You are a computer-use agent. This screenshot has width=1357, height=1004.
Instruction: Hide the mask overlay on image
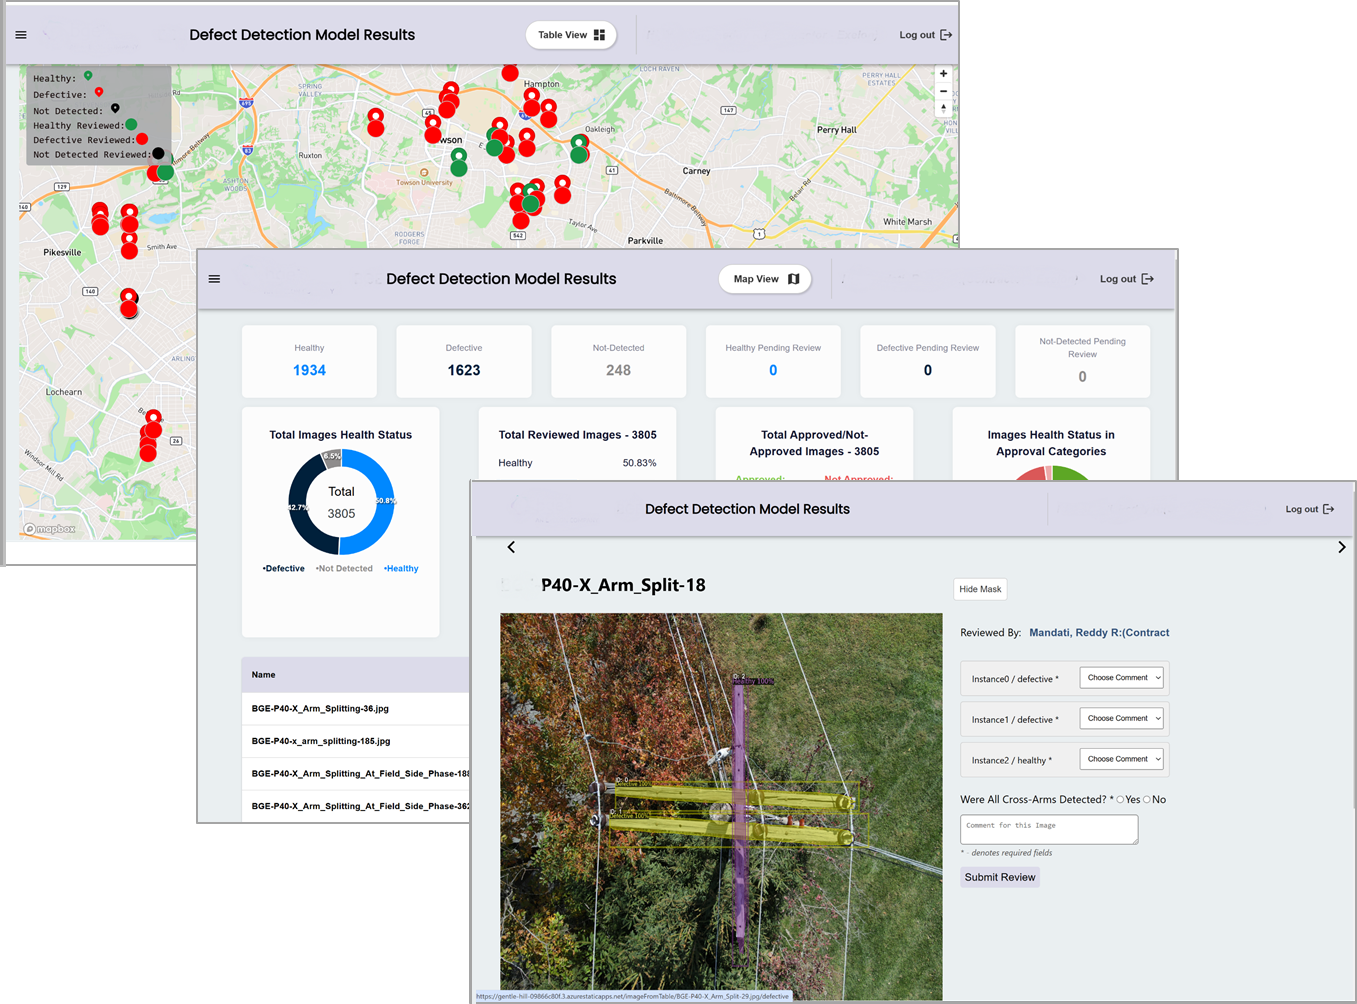tap(980, 589)
